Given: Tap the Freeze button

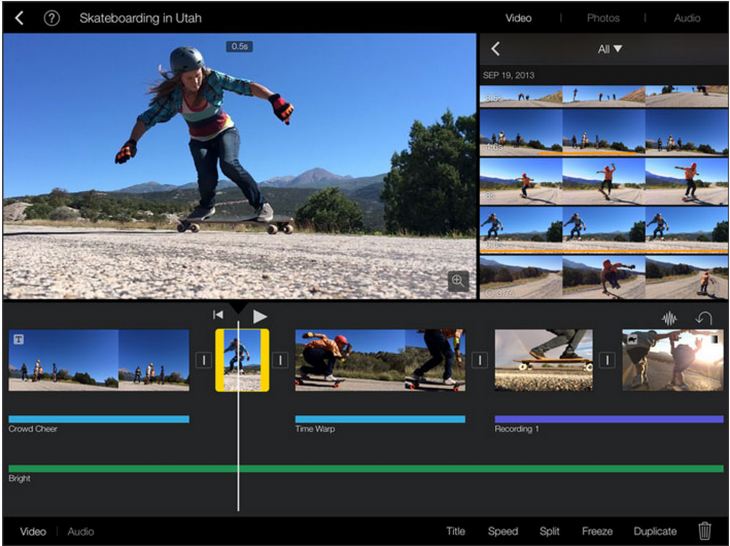Looking at the screenshot, I should 597,531.
